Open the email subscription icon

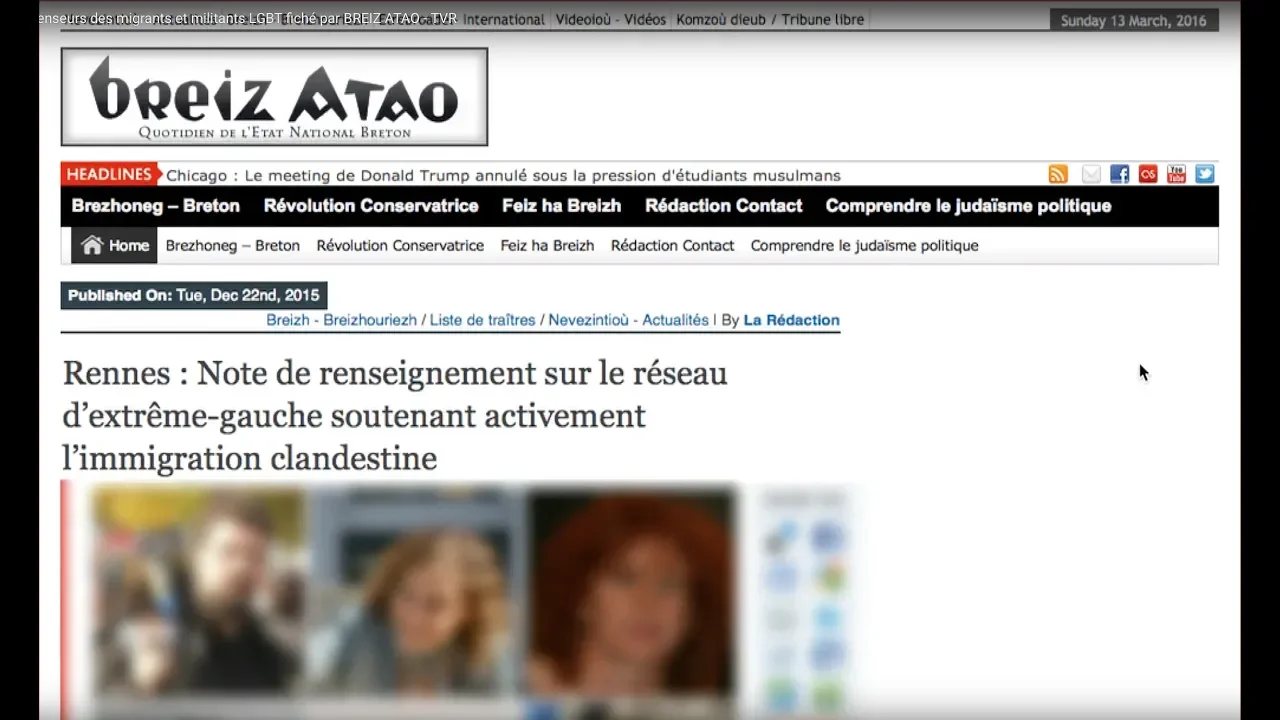pyautogui.click(x=1091, y=174)
